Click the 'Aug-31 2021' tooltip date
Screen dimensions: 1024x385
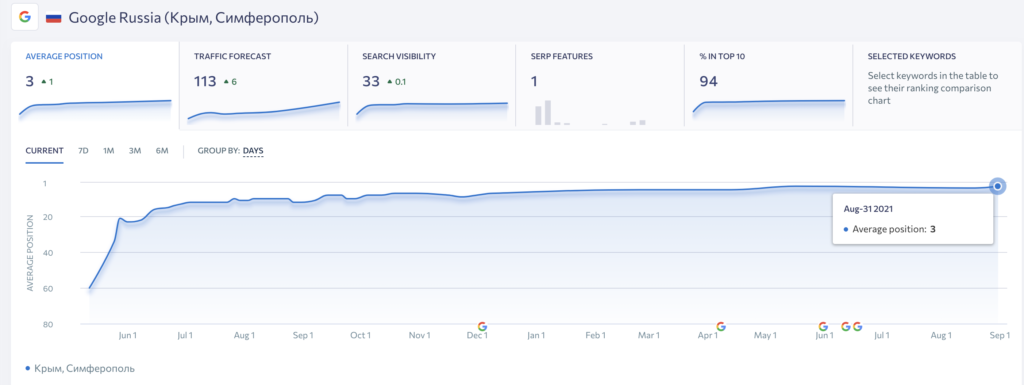(868, 209)
